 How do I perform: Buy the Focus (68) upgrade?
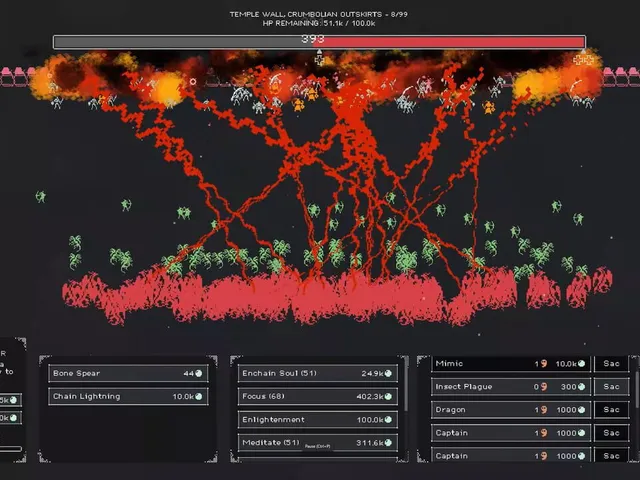tap(318, 396)
